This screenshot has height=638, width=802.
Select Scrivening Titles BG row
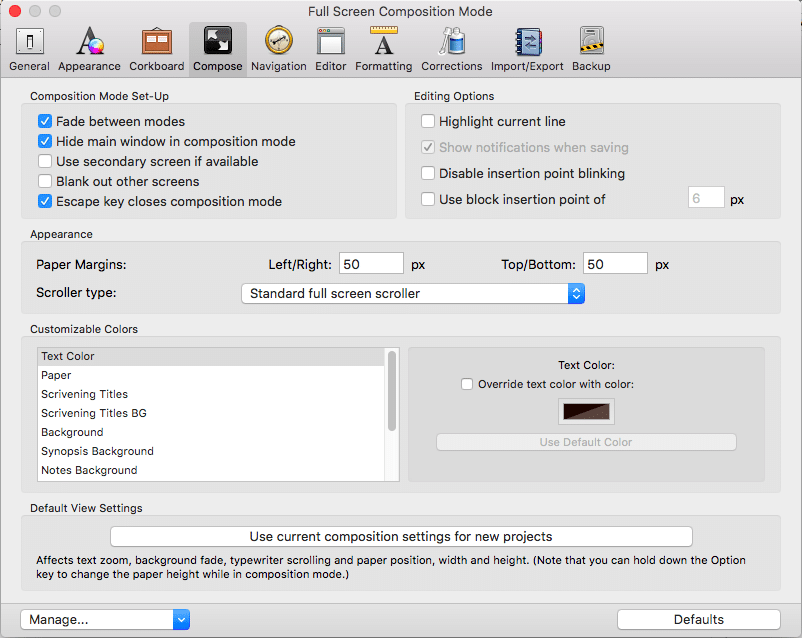[211, 413]
